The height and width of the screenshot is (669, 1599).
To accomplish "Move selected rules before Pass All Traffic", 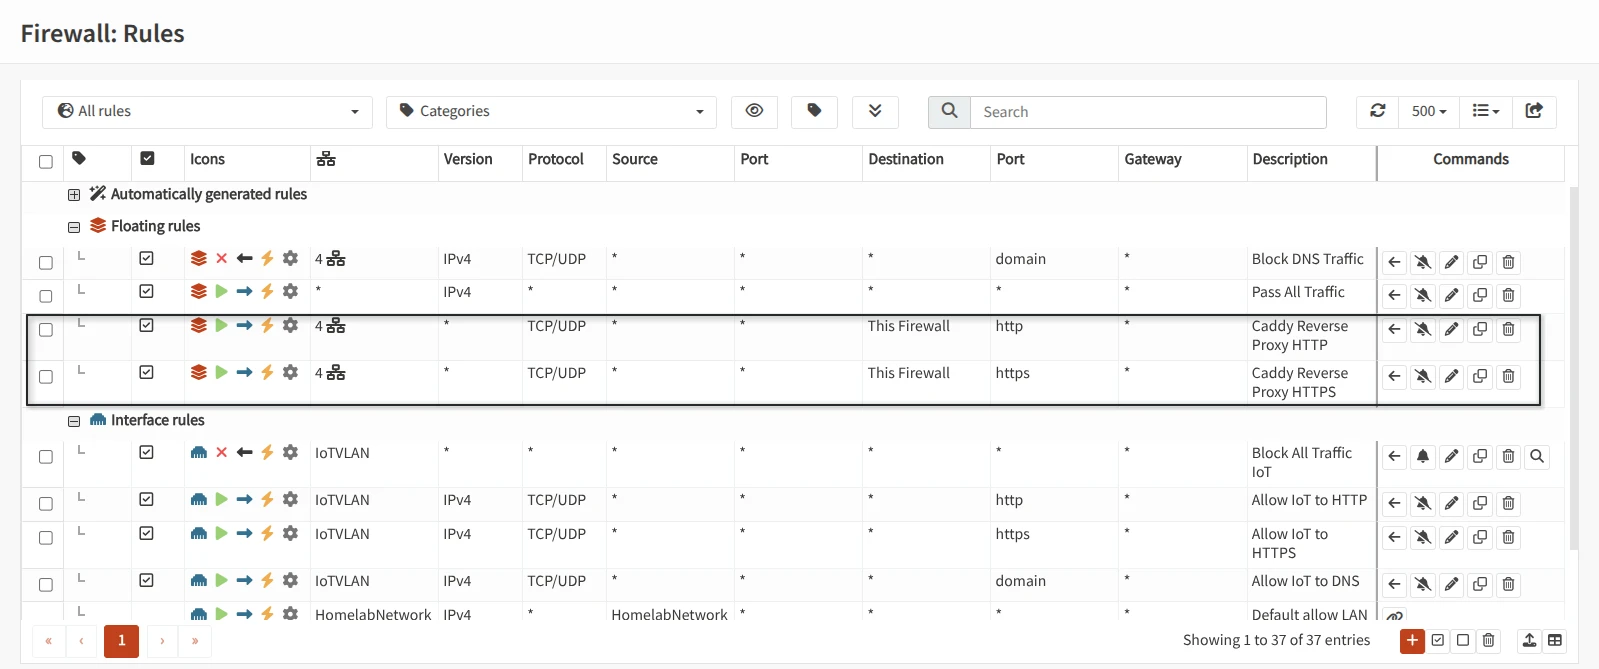I will (x=1394, y=295).
